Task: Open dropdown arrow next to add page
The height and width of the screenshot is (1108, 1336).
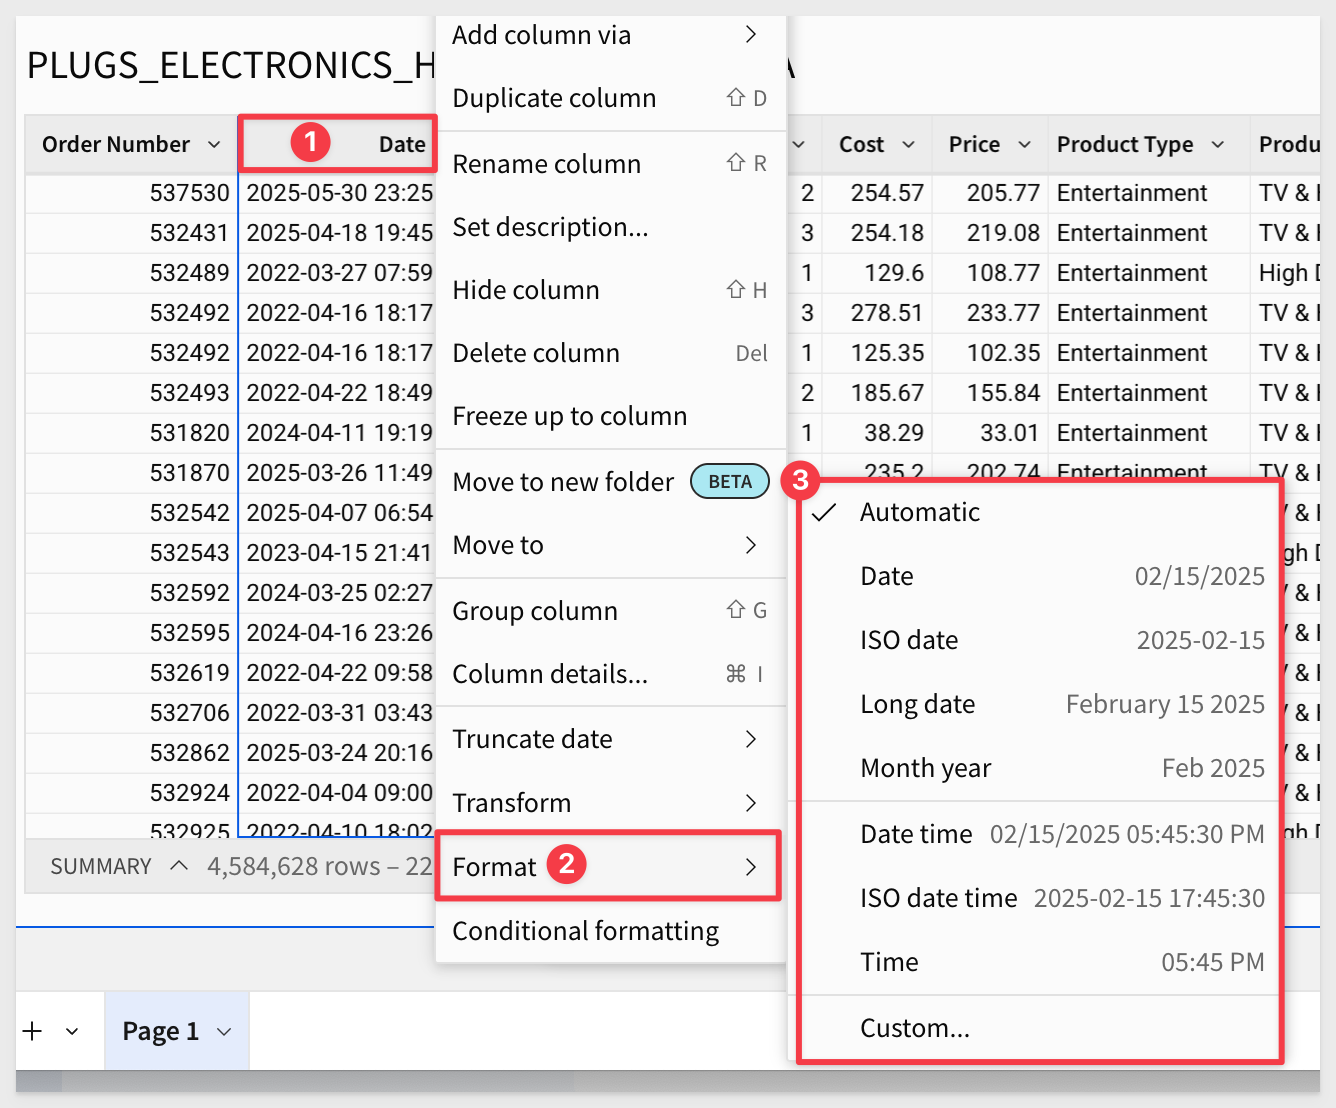Action: coord(72,1031)
